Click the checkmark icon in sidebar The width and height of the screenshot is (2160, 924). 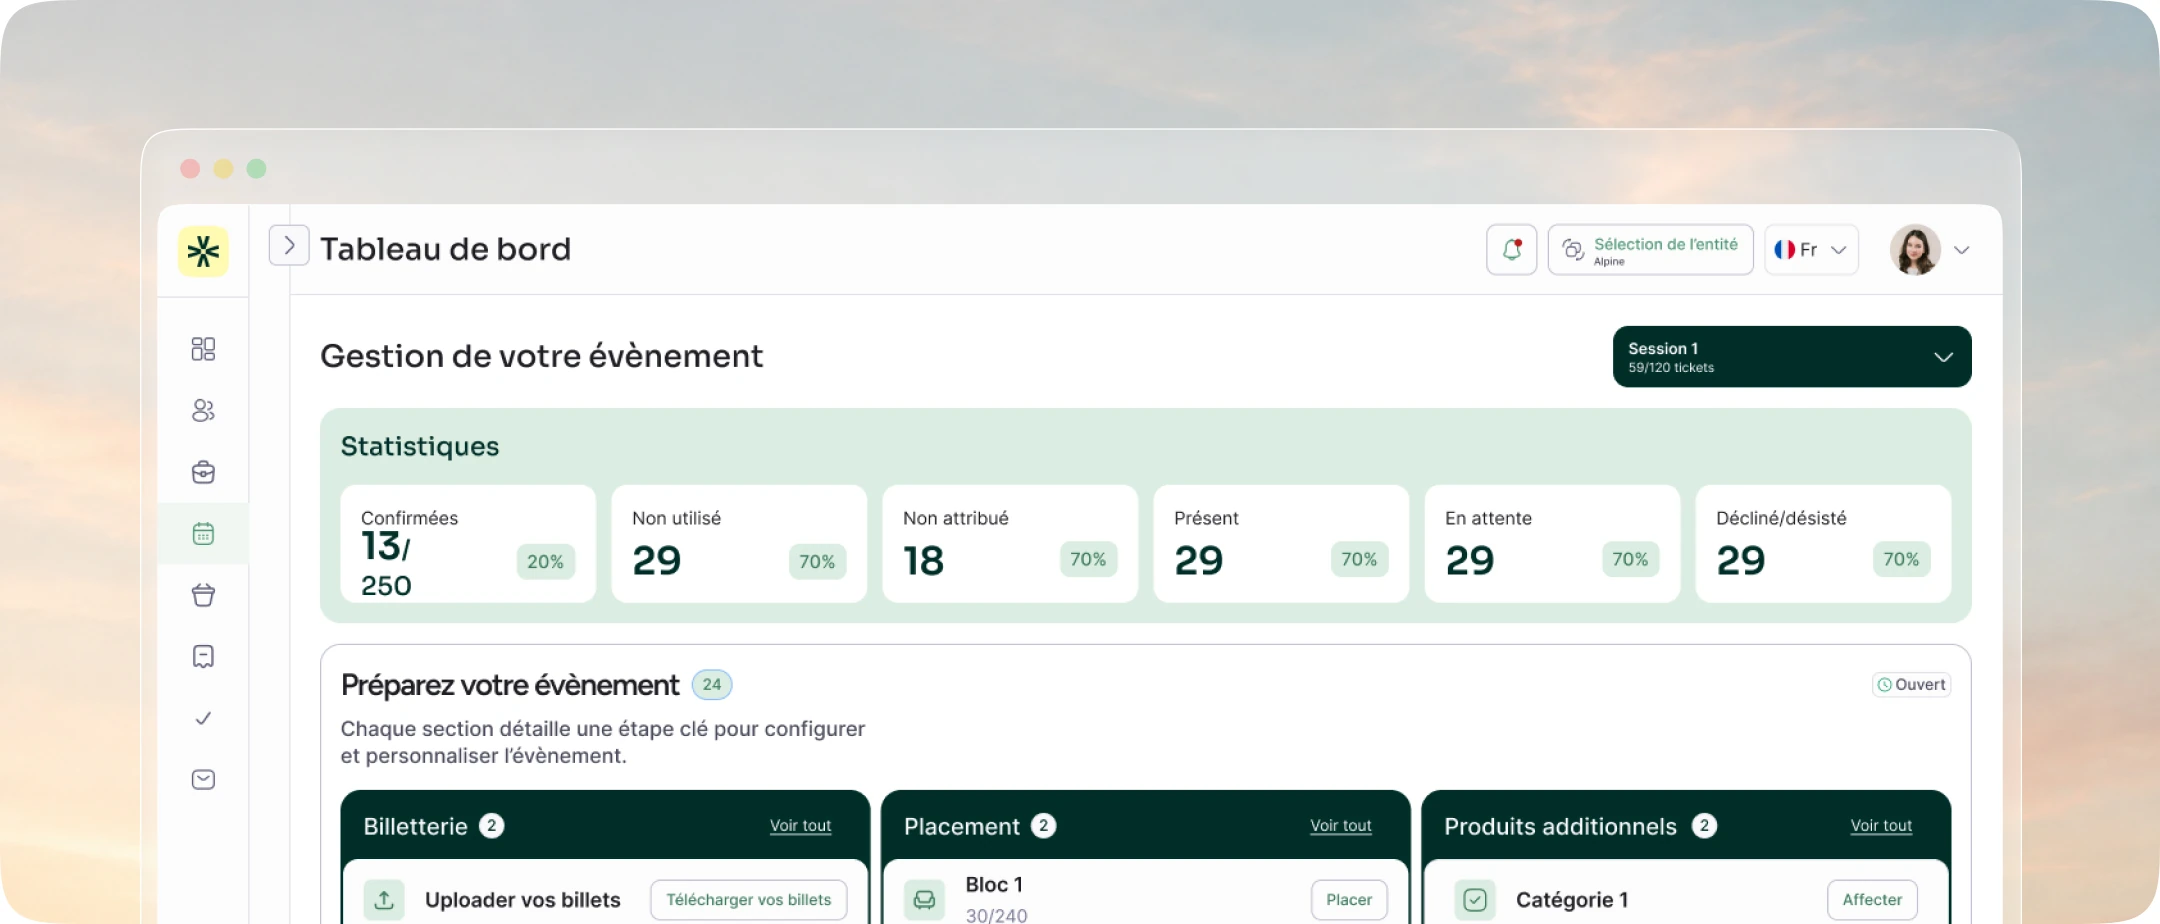click(x=203, y=718)
